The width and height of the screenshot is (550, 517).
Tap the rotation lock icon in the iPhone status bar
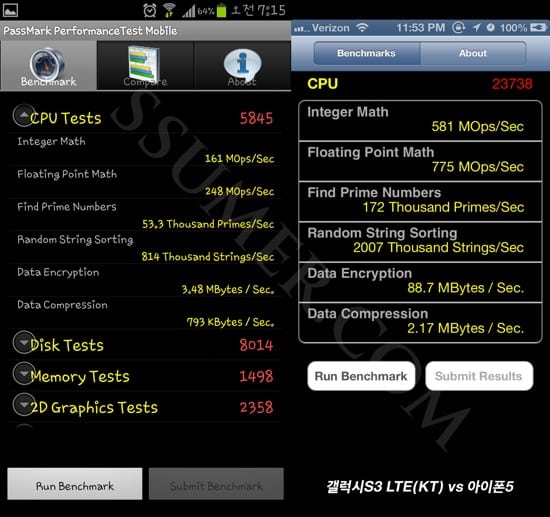tap(458, 27)
